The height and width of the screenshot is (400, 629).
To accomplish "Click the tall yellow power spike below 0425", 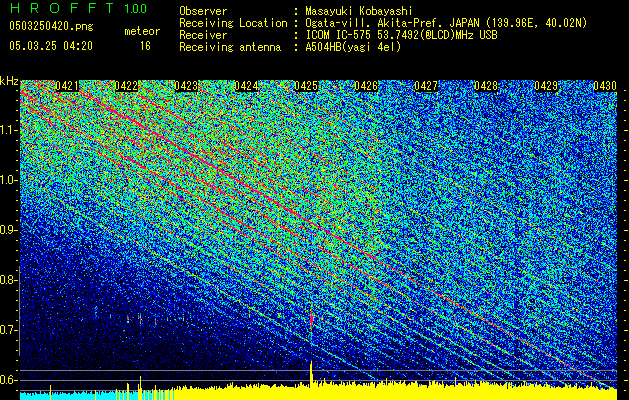I will 311,374.
